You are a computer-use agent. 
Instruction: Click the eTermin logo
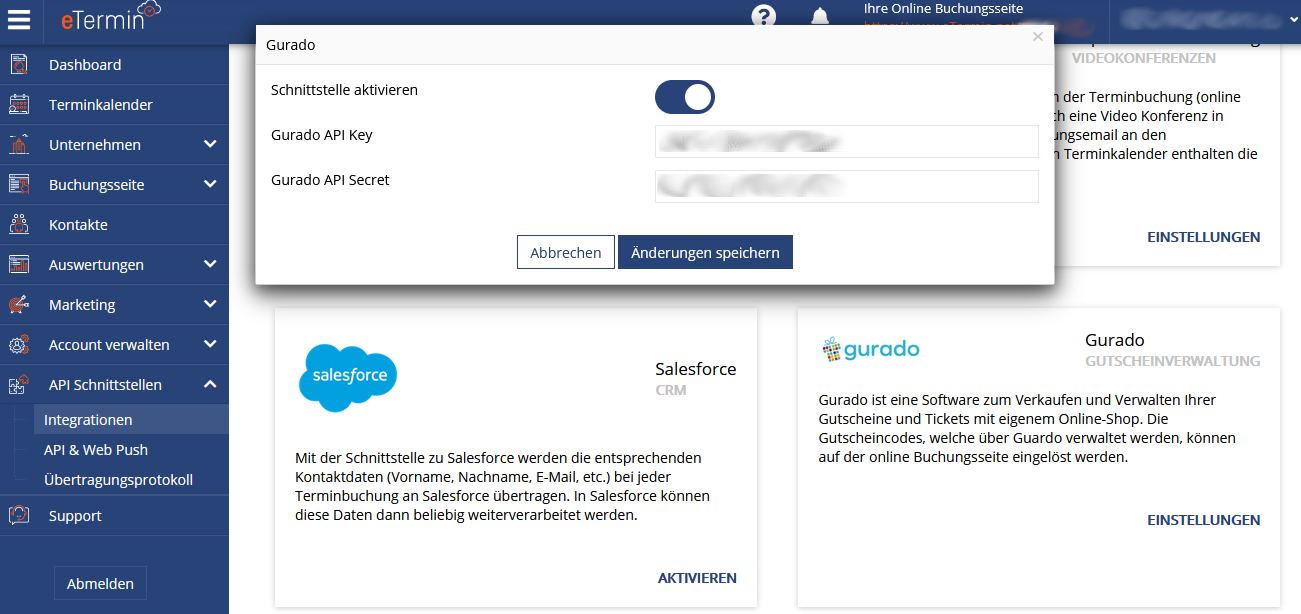tap(110, 17)
